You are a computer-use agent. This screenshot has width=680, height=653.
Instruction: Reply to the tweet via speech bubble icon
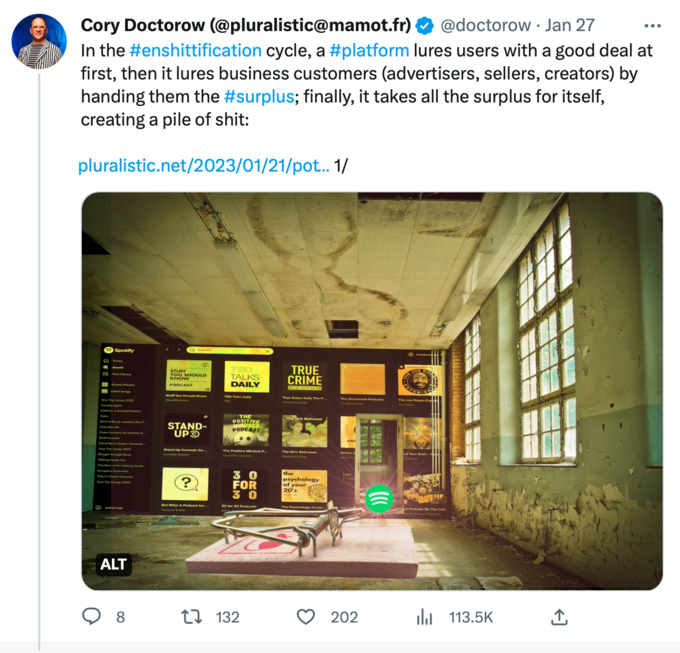pyautogui.click(x=91, y=616)
